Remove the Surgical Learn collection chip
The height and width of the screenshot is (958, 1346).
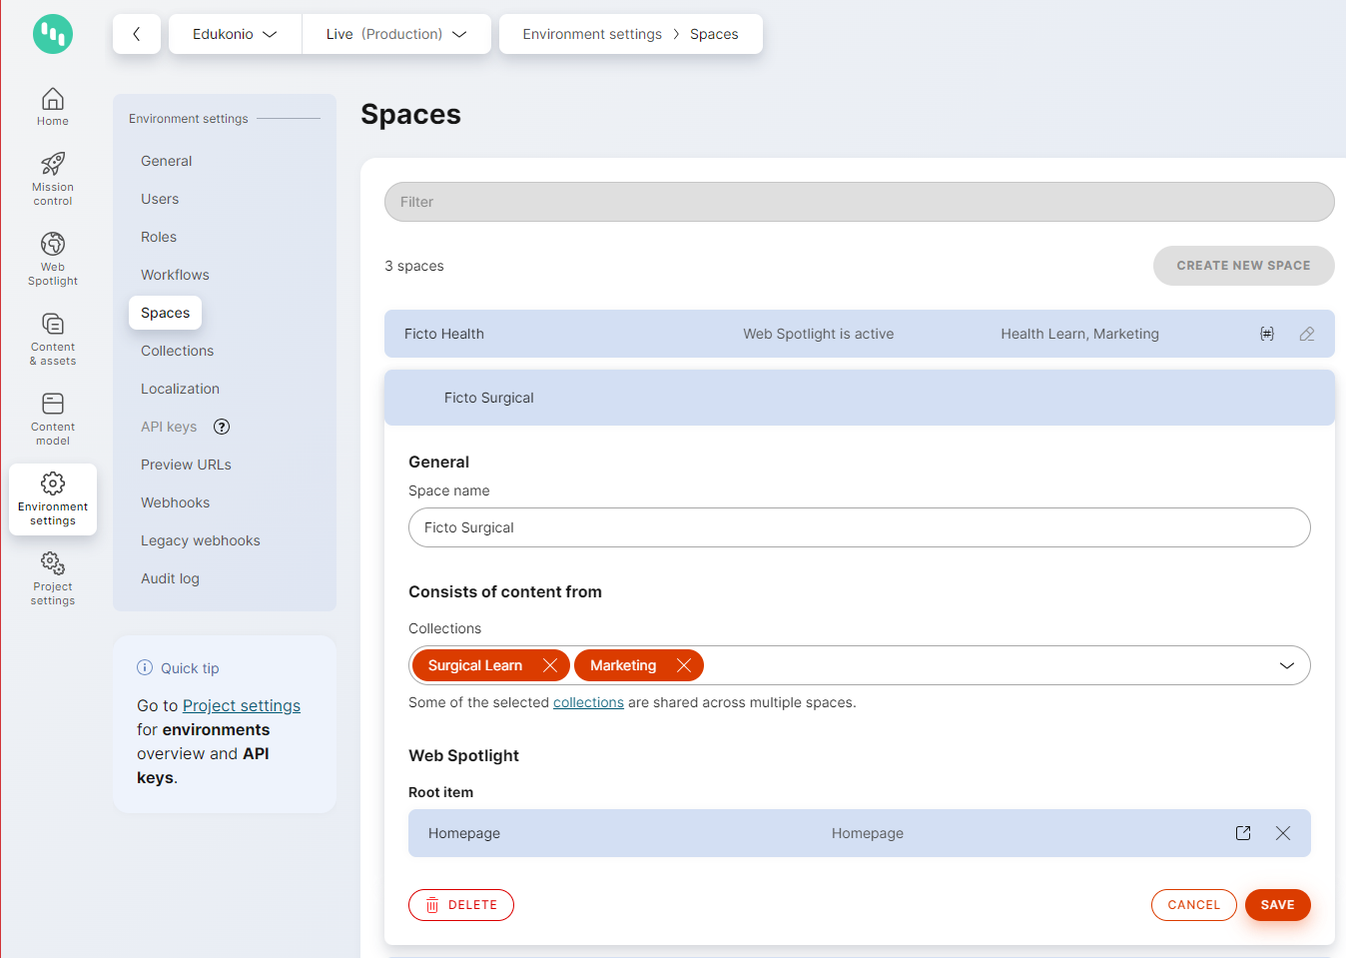(549, 664)
